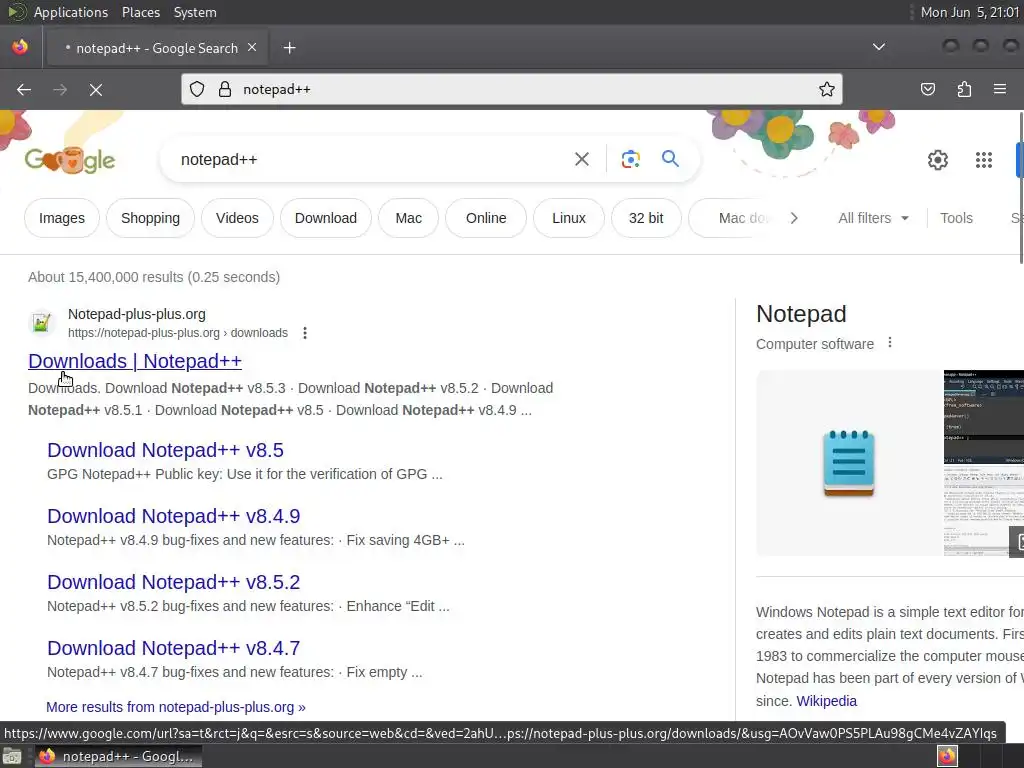
Task: Select the Online filter chip
Action: tap(486, 218)
